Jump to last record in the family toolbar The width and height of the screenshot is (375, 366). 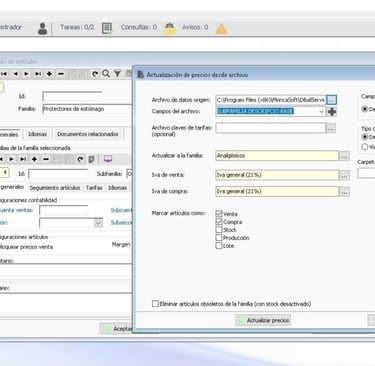[38, 74]
